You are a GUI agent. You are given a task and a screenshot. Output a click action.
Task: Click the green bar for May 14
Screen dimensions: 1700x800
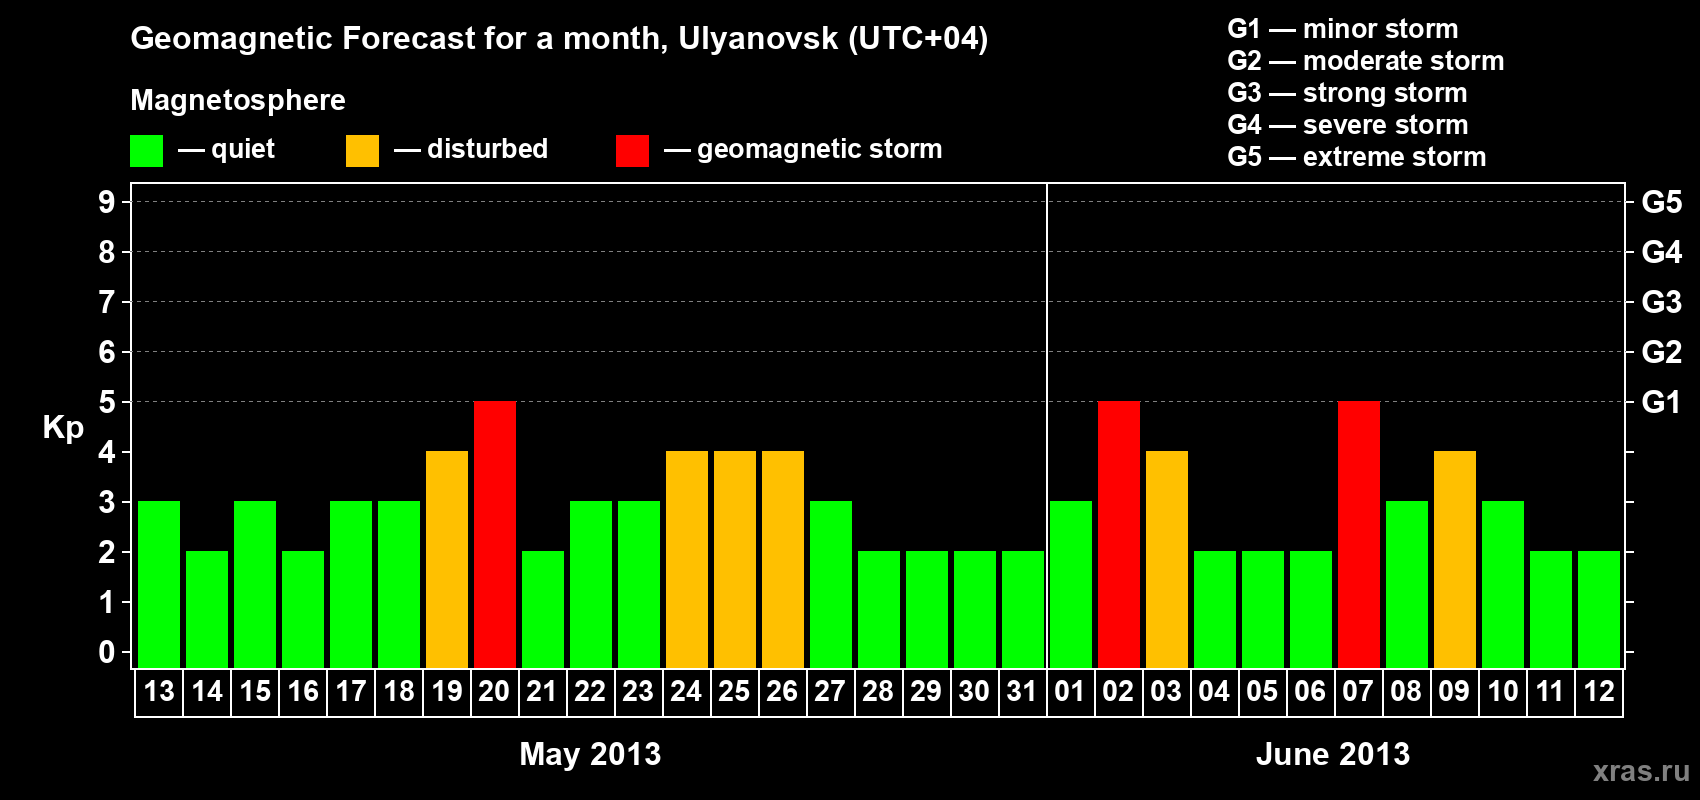[x=207, y=609]
